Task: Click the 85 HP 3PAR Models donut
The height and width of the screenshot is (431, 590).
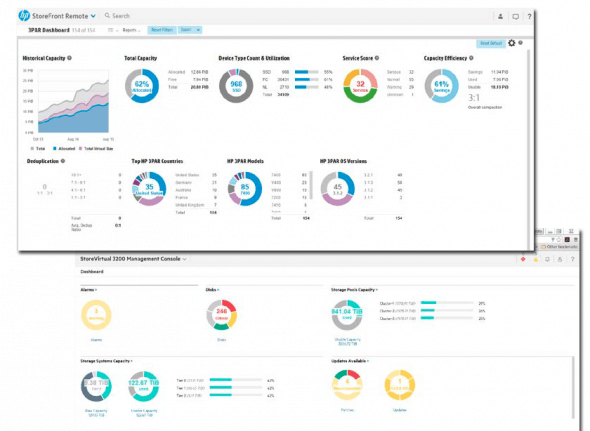Action: pos(245,189)
